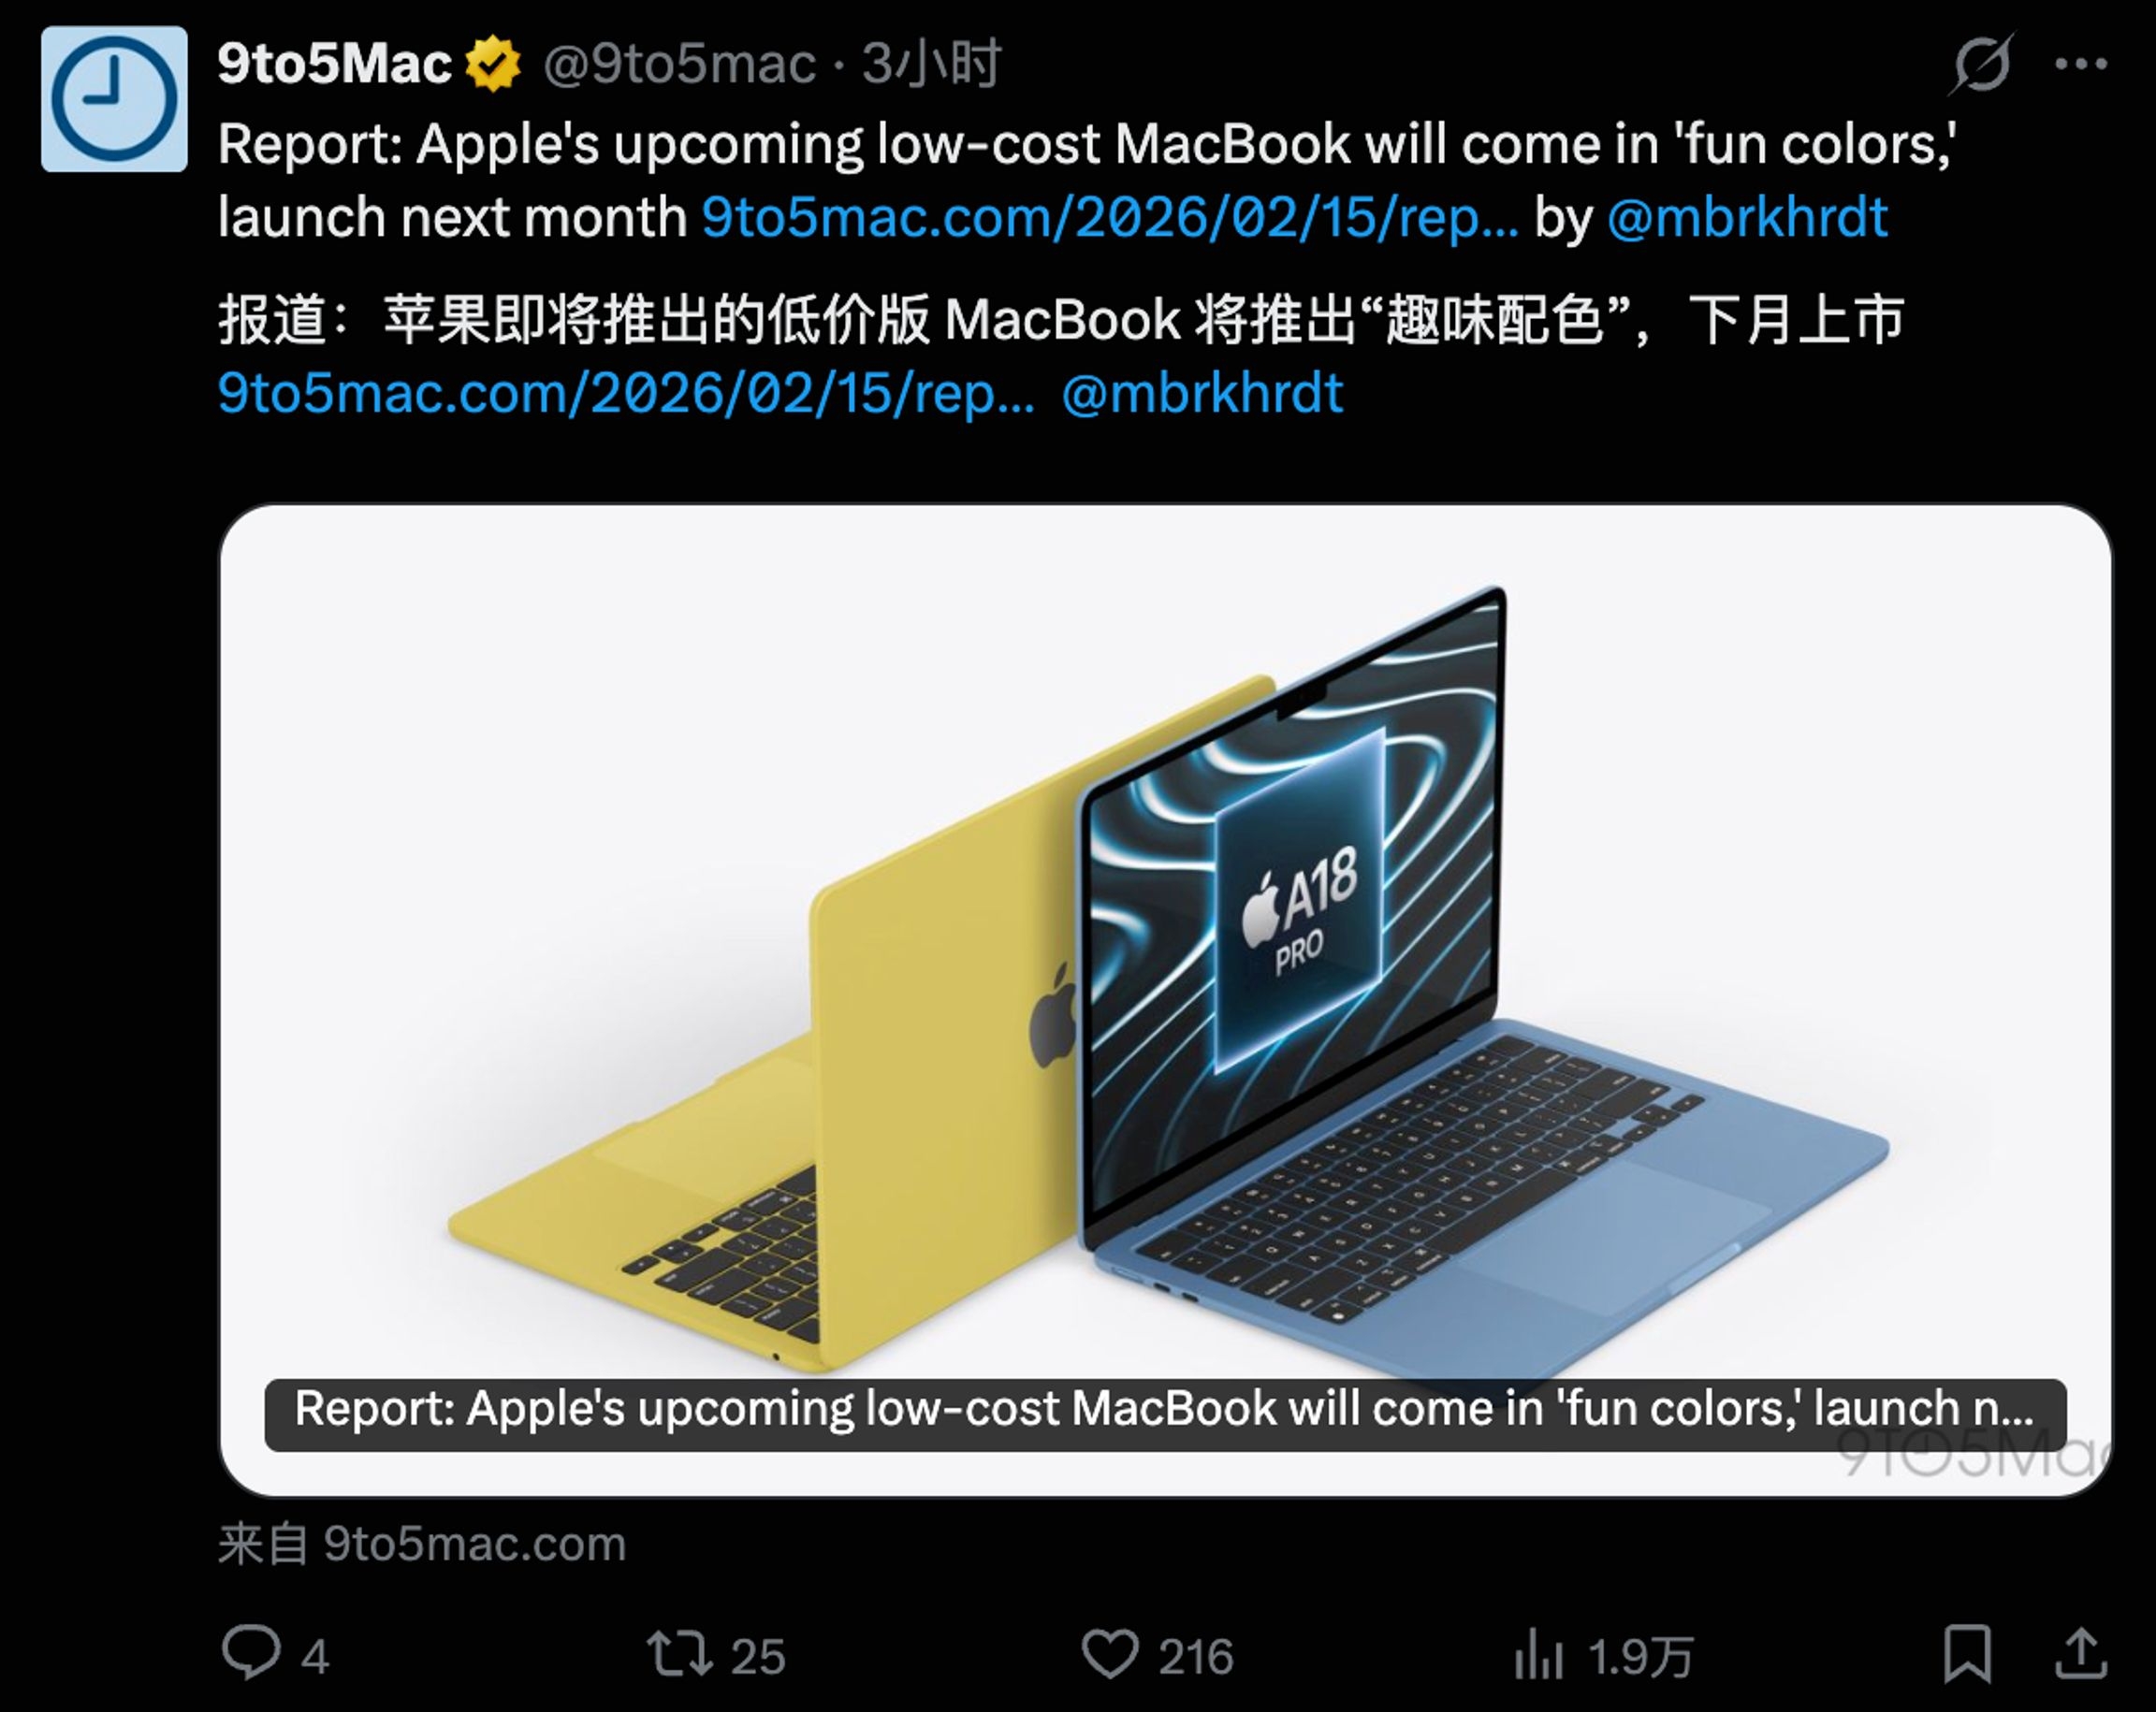
Task: Open the 9to5mac.com link in the English text
Action: pos(1109,218)
